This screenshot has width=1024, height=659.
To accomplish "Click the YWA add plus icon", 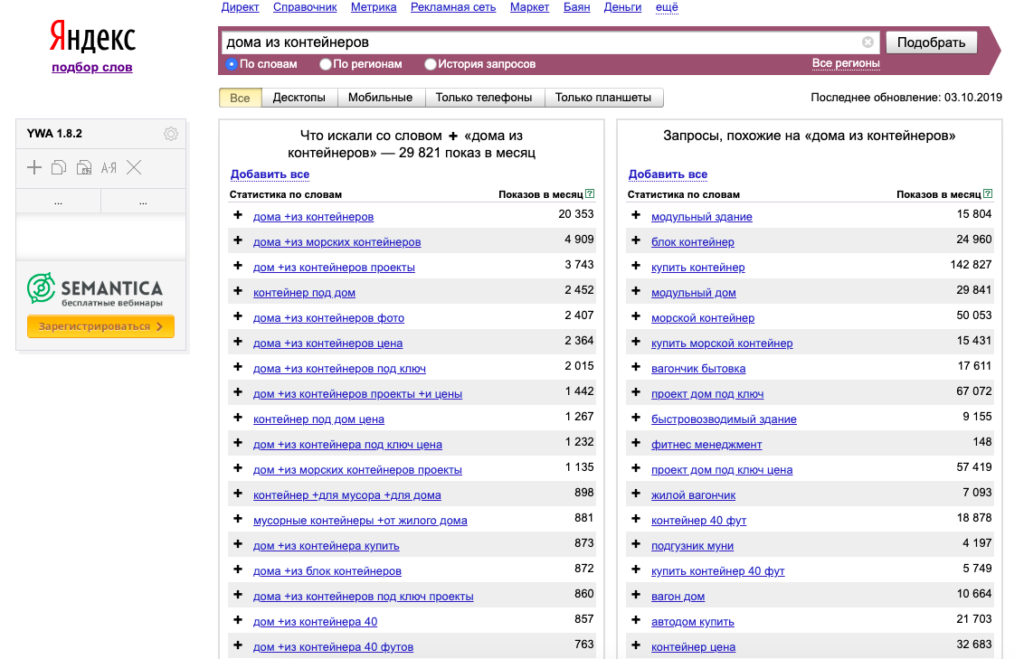I will pyautogui.click(x=34, y=168).
